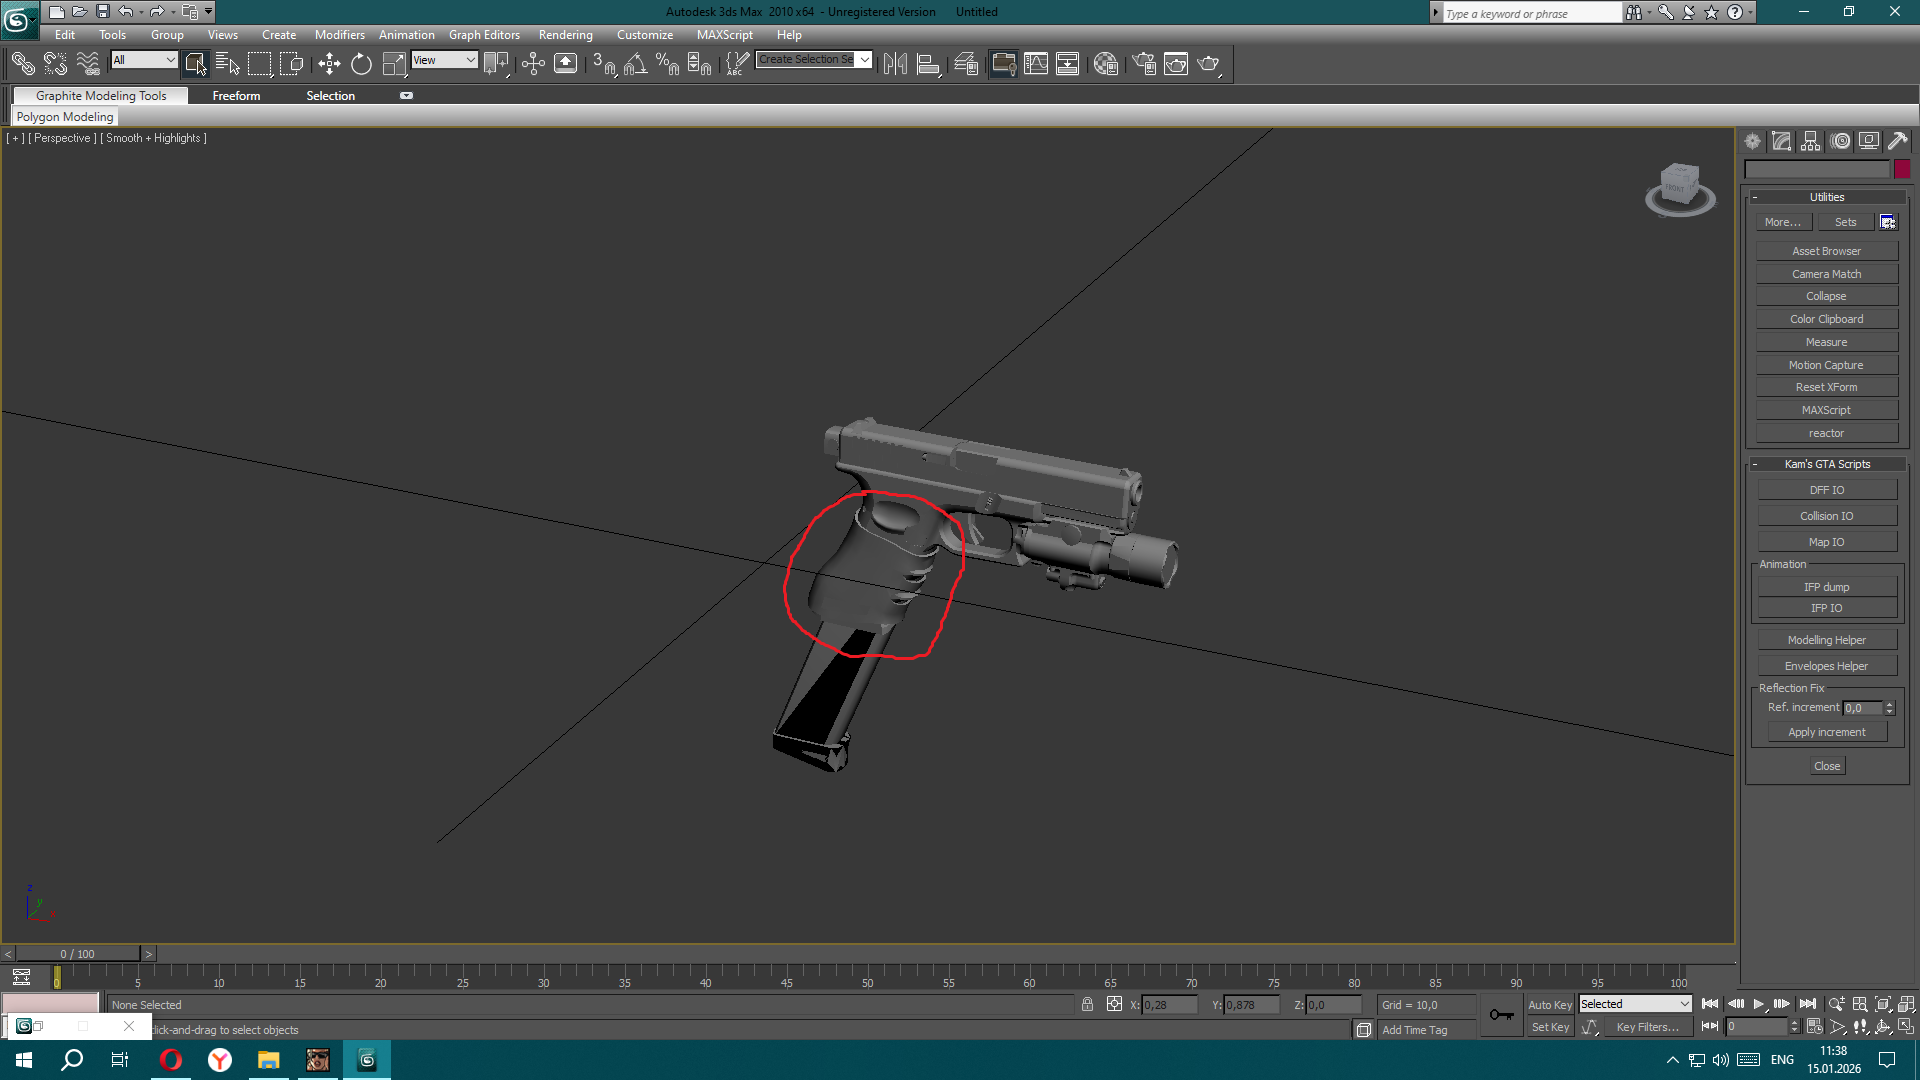Viewport: 1920px width, 1080px height.
Task: Click the DFF IO button
Action: click(x=1826, y=490)
